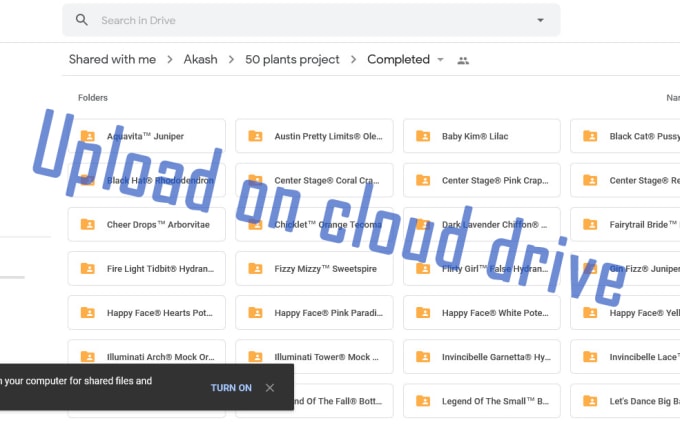Open search options dropdown arrow
The image size is (680, 425).
[540, 20]
